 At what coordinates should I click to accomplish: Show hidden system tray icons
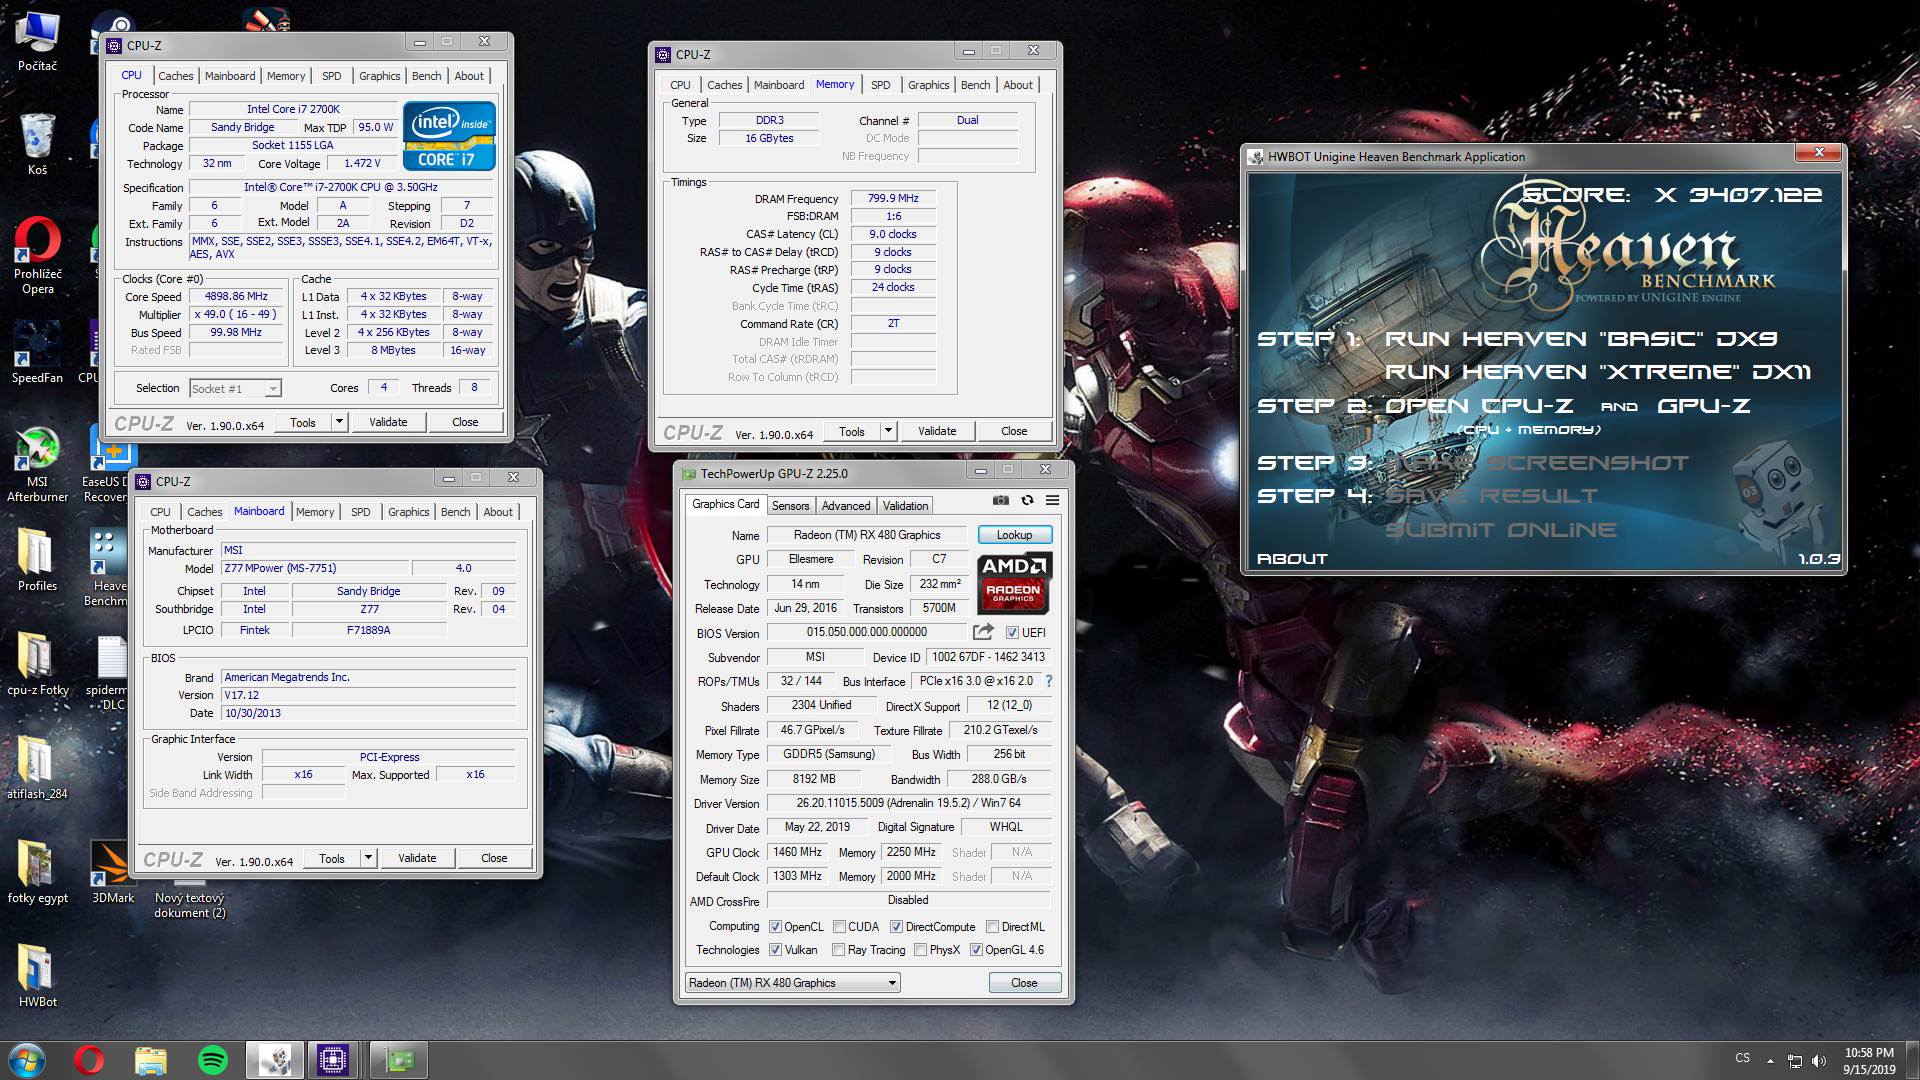[x=1771, y=1060]
